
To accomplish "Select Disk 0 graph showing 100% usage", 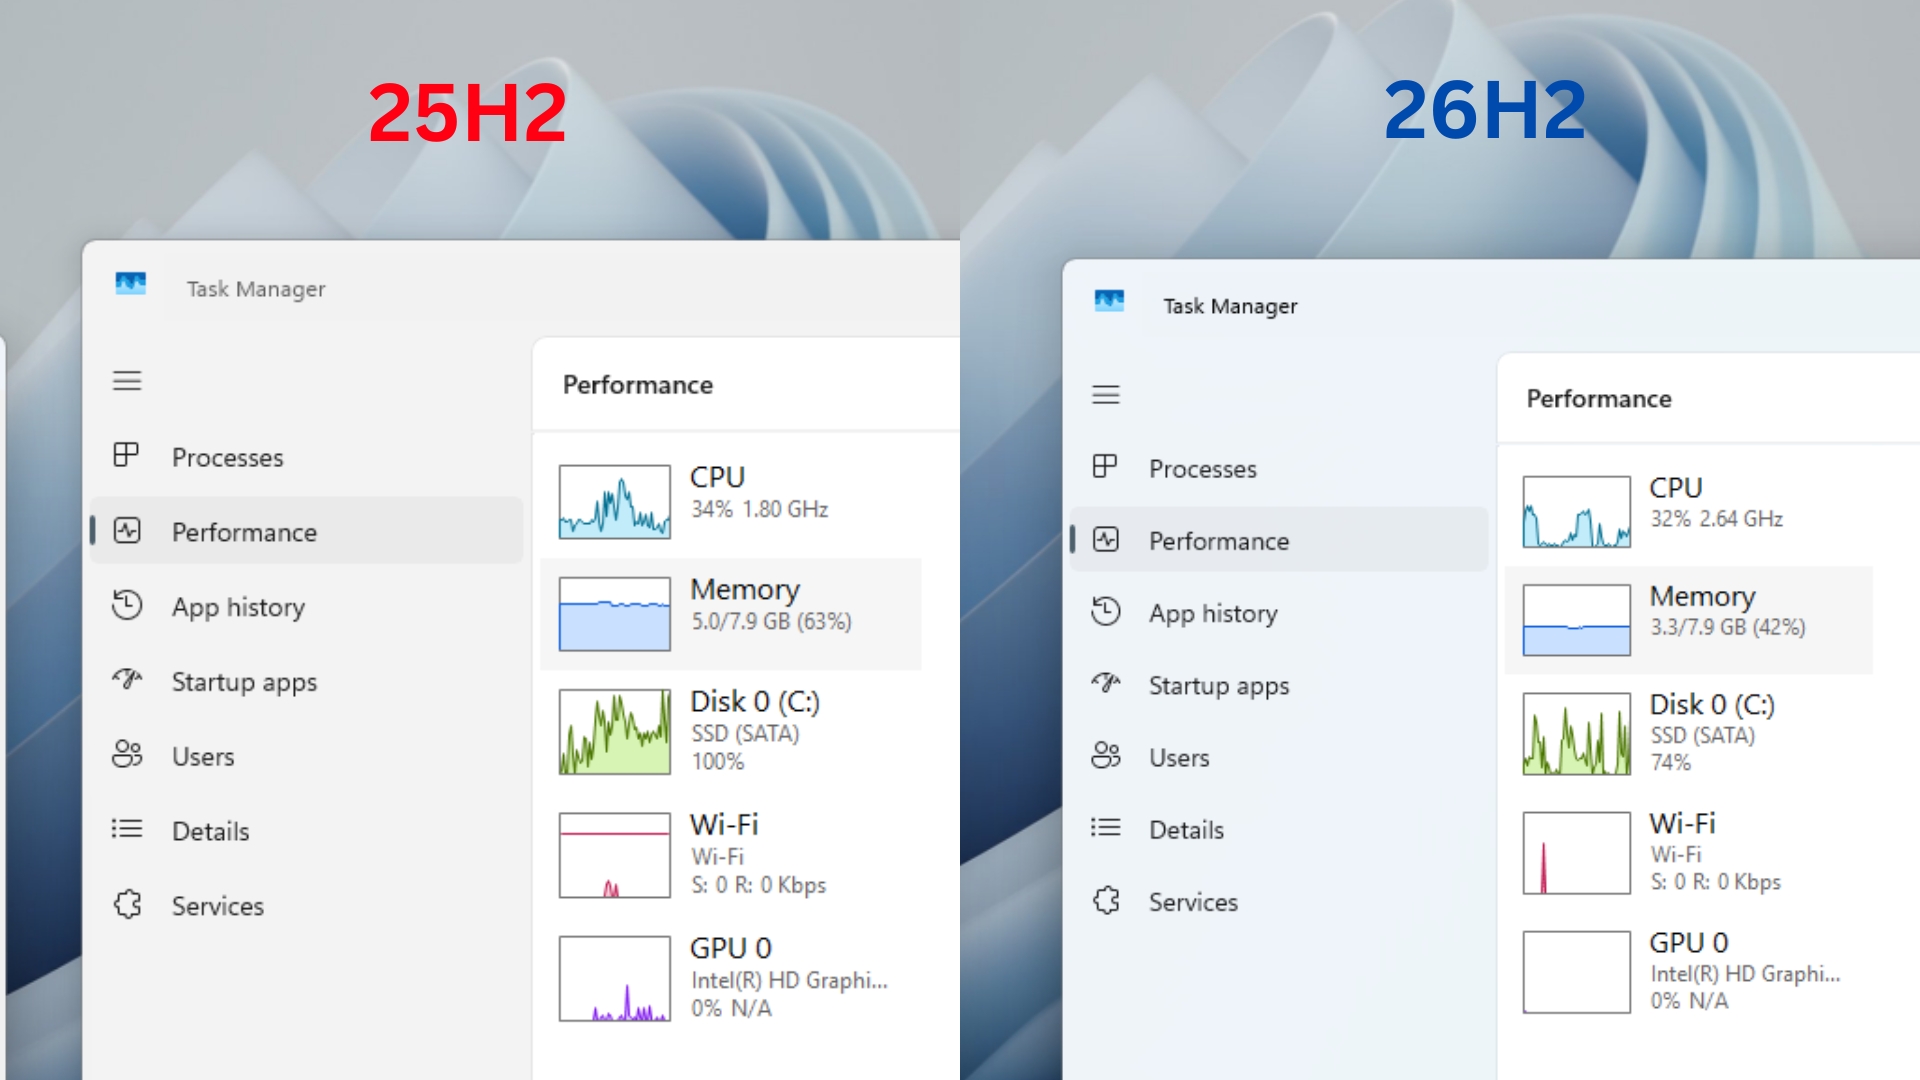I will pos(615,732).
